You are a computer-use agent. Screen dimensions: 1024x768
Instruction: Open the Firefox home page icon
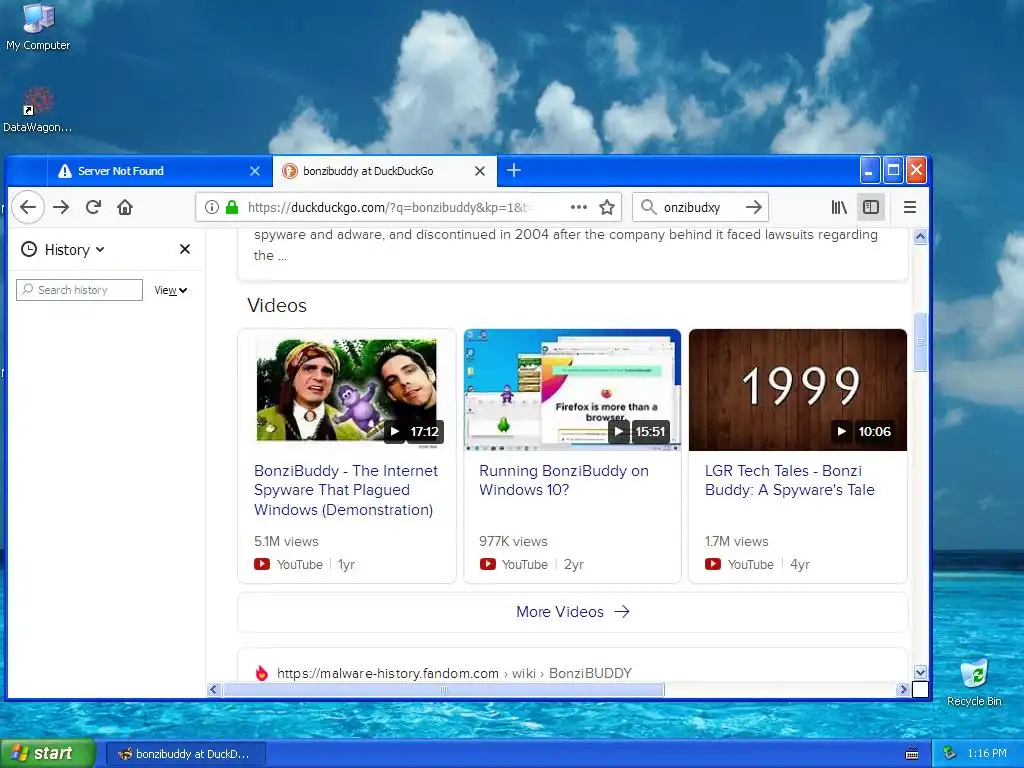pyautogui.click(x=125, y=207)
